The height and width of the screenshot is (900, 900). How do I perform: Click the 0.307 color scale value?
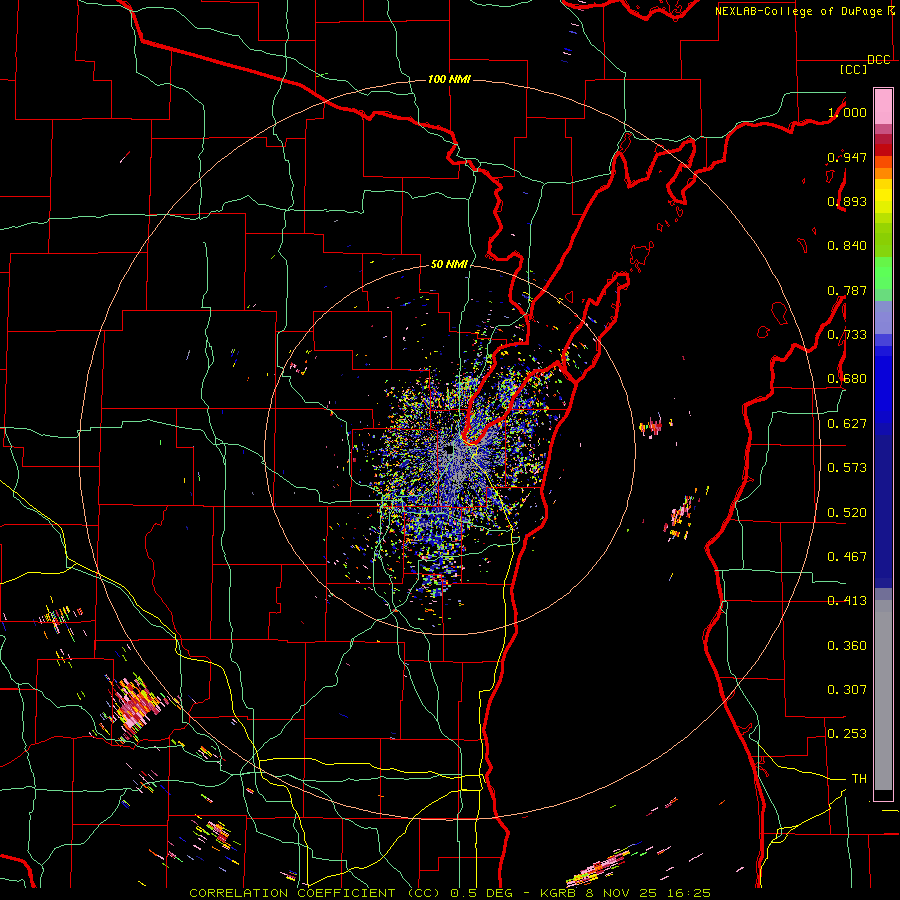pyautogui.click(x=847, y=690)
